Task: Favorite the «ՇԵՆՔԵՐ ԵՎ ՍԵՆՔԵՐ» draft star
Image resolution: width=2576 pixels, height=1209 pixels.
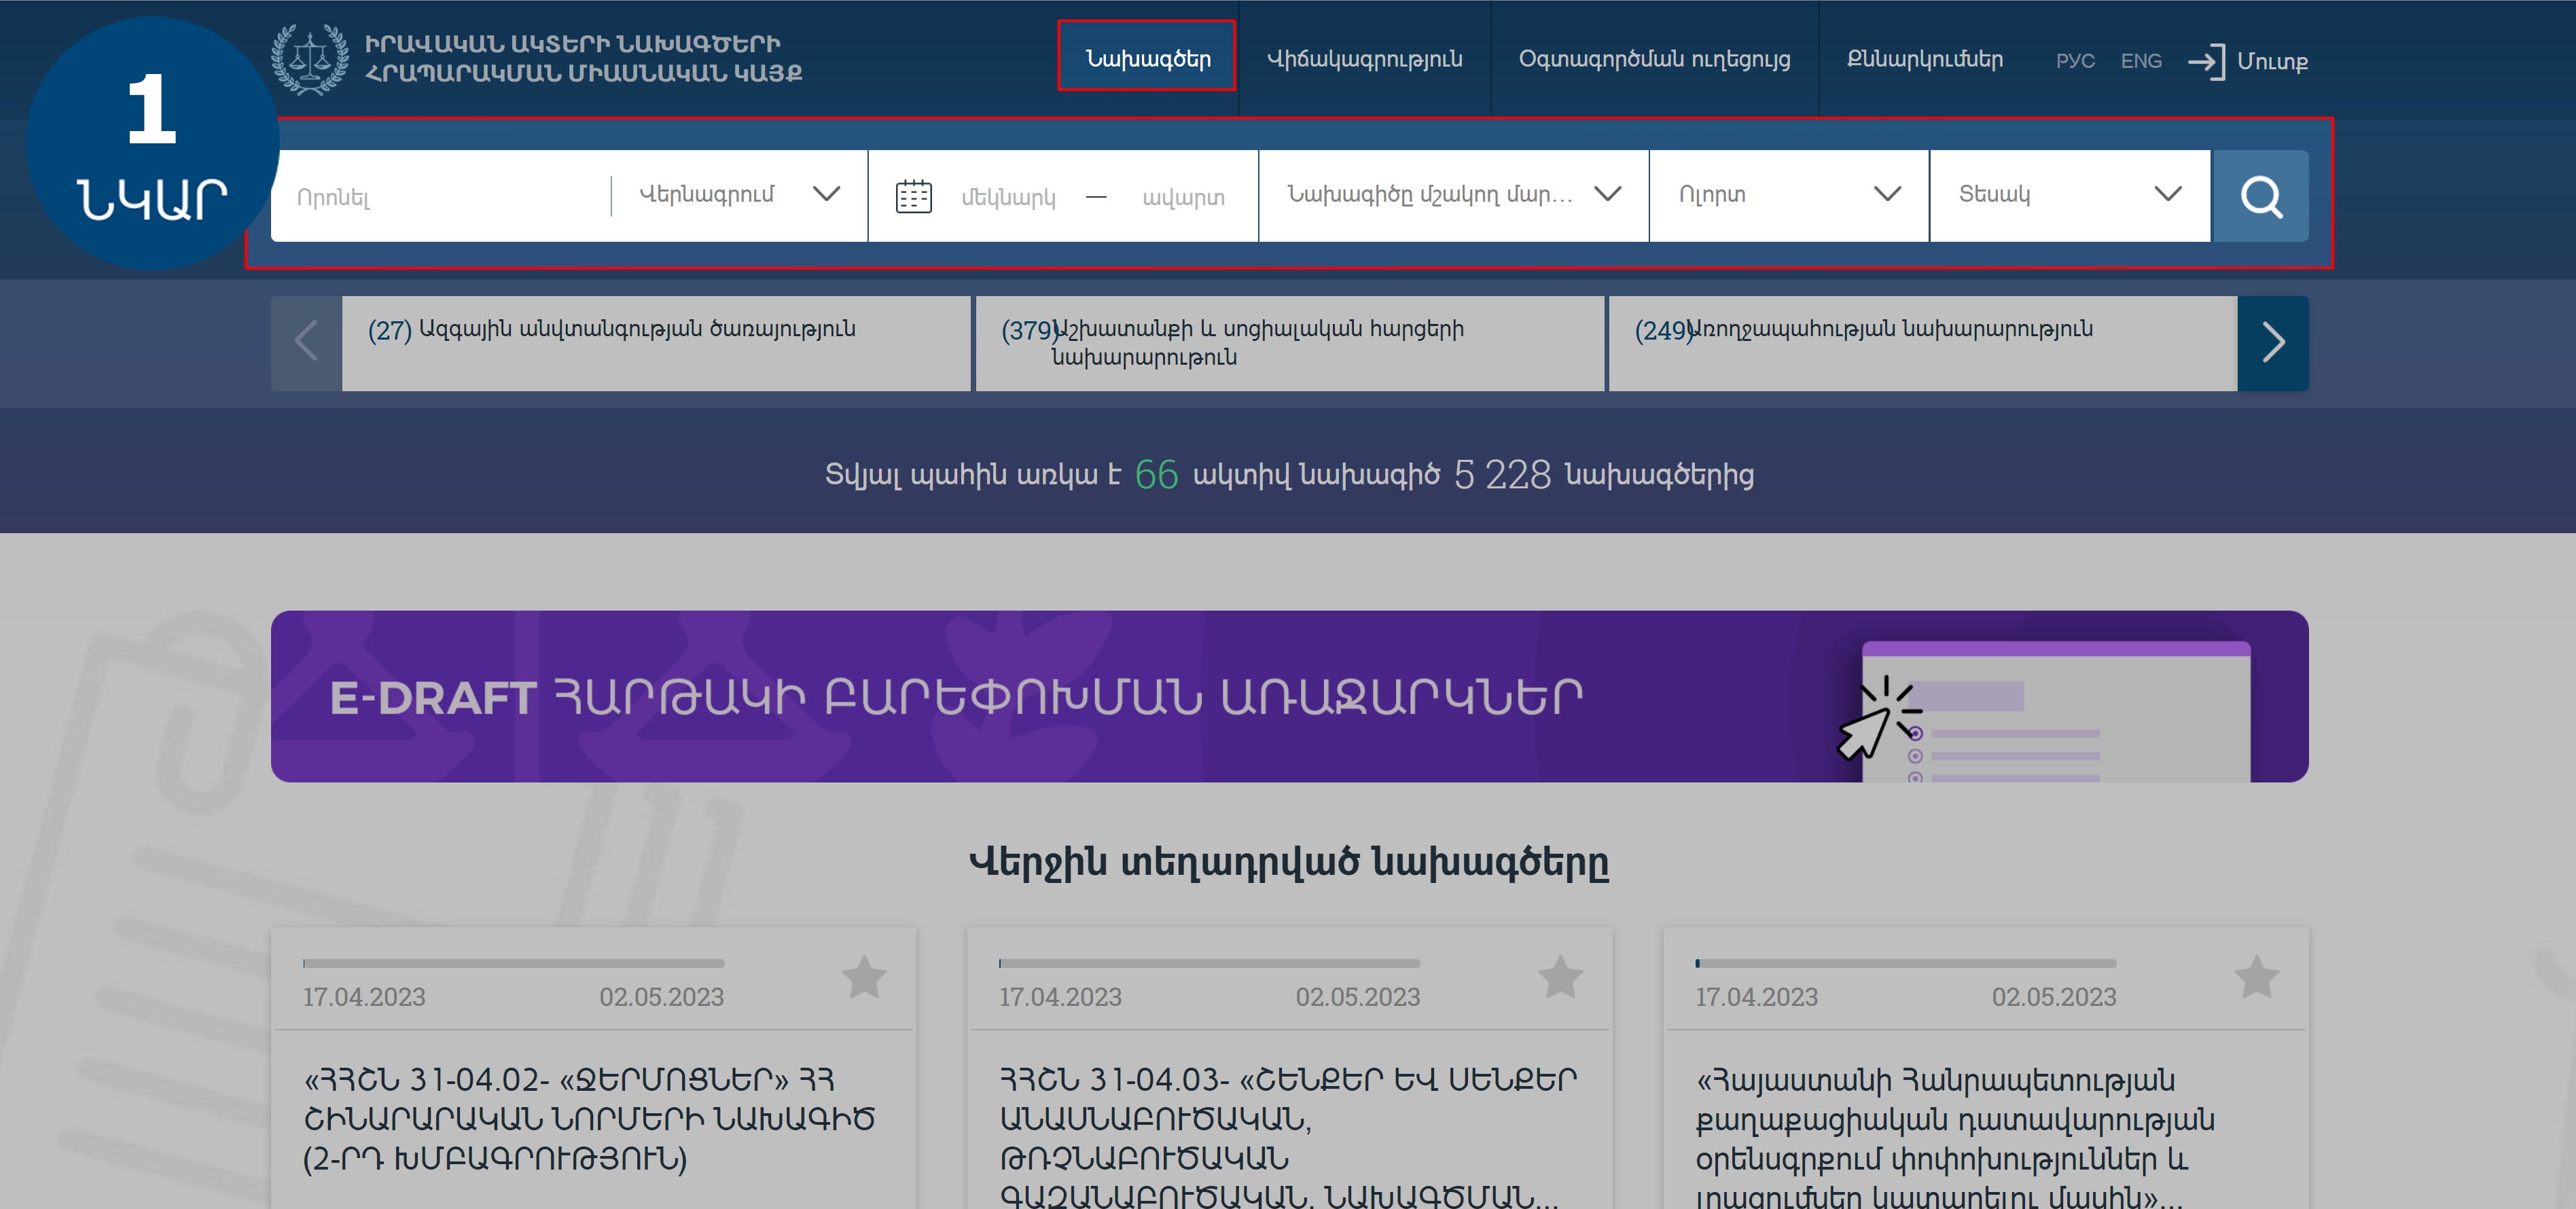Action: (x=1560, y=977)
